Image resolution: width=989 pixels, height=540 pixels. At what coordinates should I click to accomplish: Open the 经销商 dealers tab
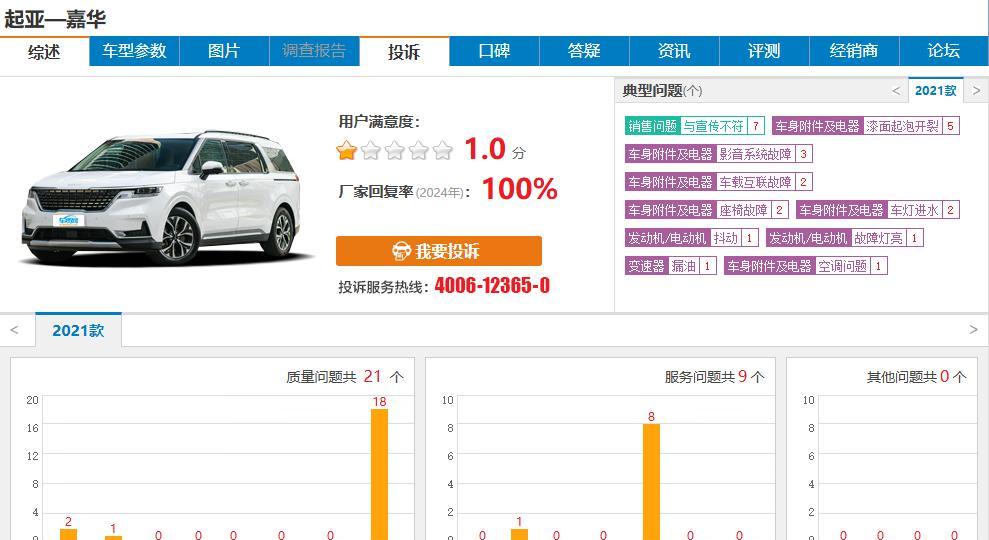853,52
